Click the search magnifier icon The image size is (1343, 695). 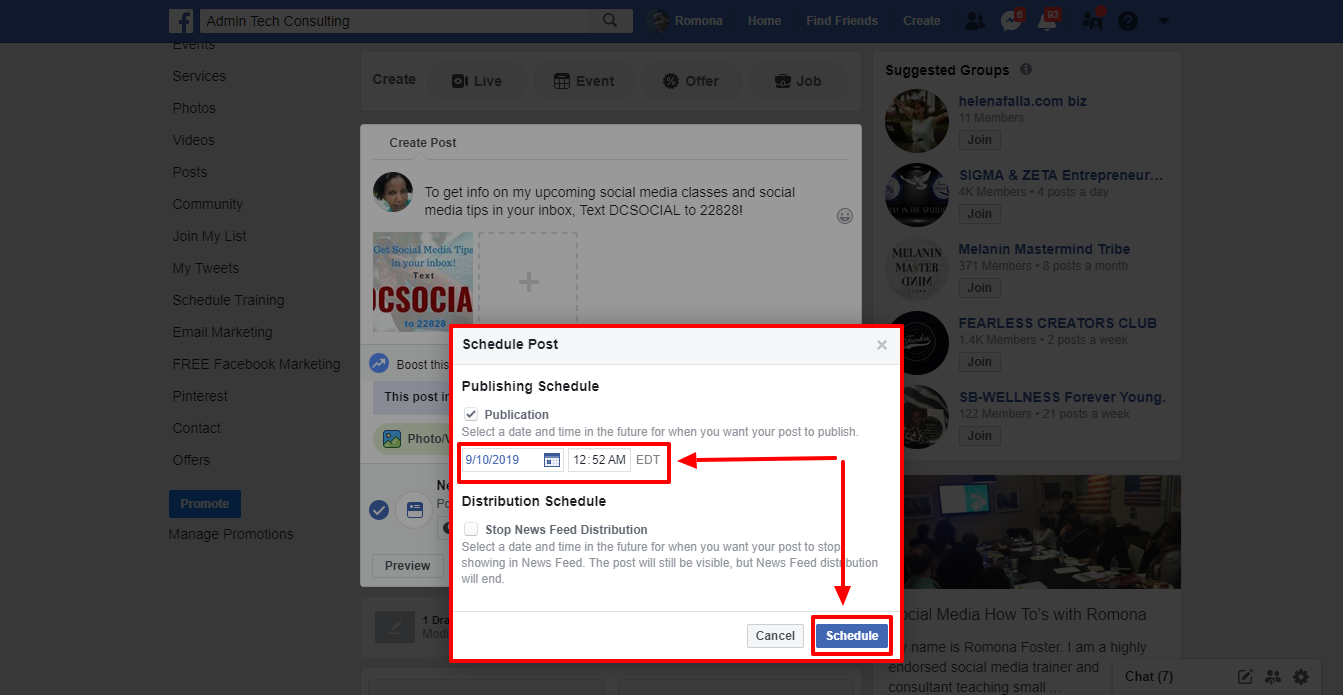click(610, 21)
